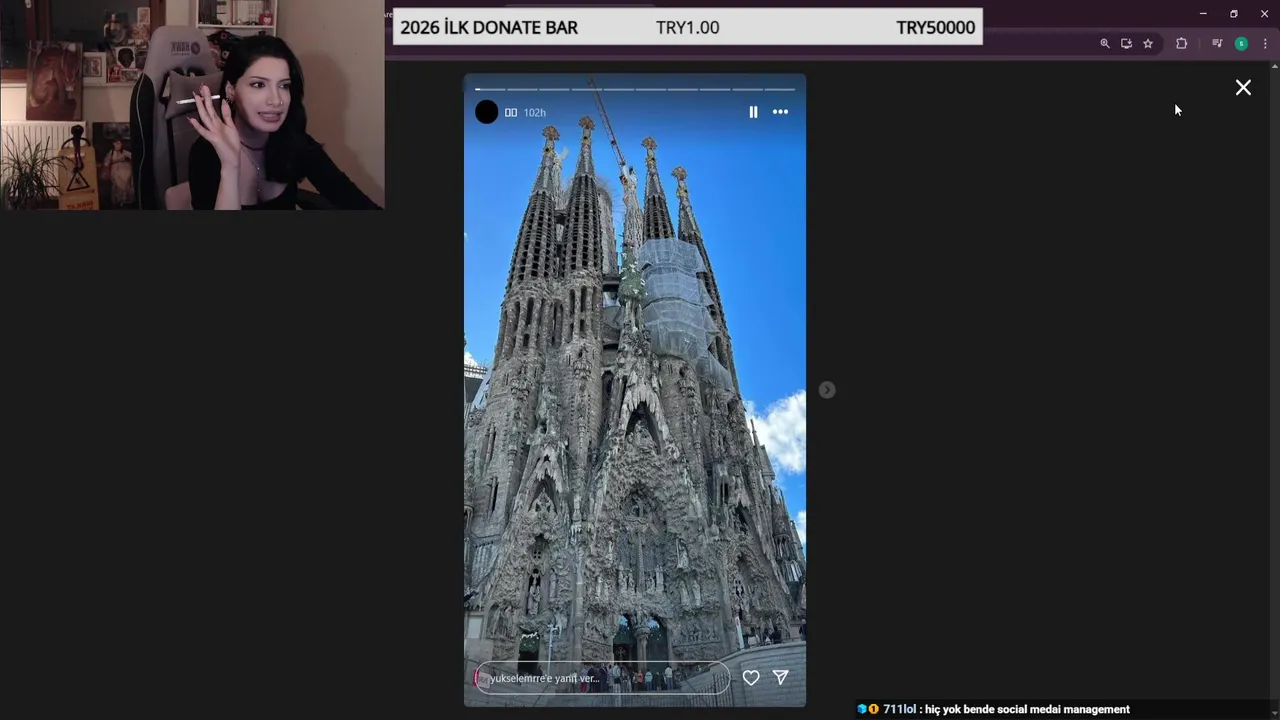Minimize the browser window
The width and height of the screenshot is (1280, 720).
[x=1203, y=14]
